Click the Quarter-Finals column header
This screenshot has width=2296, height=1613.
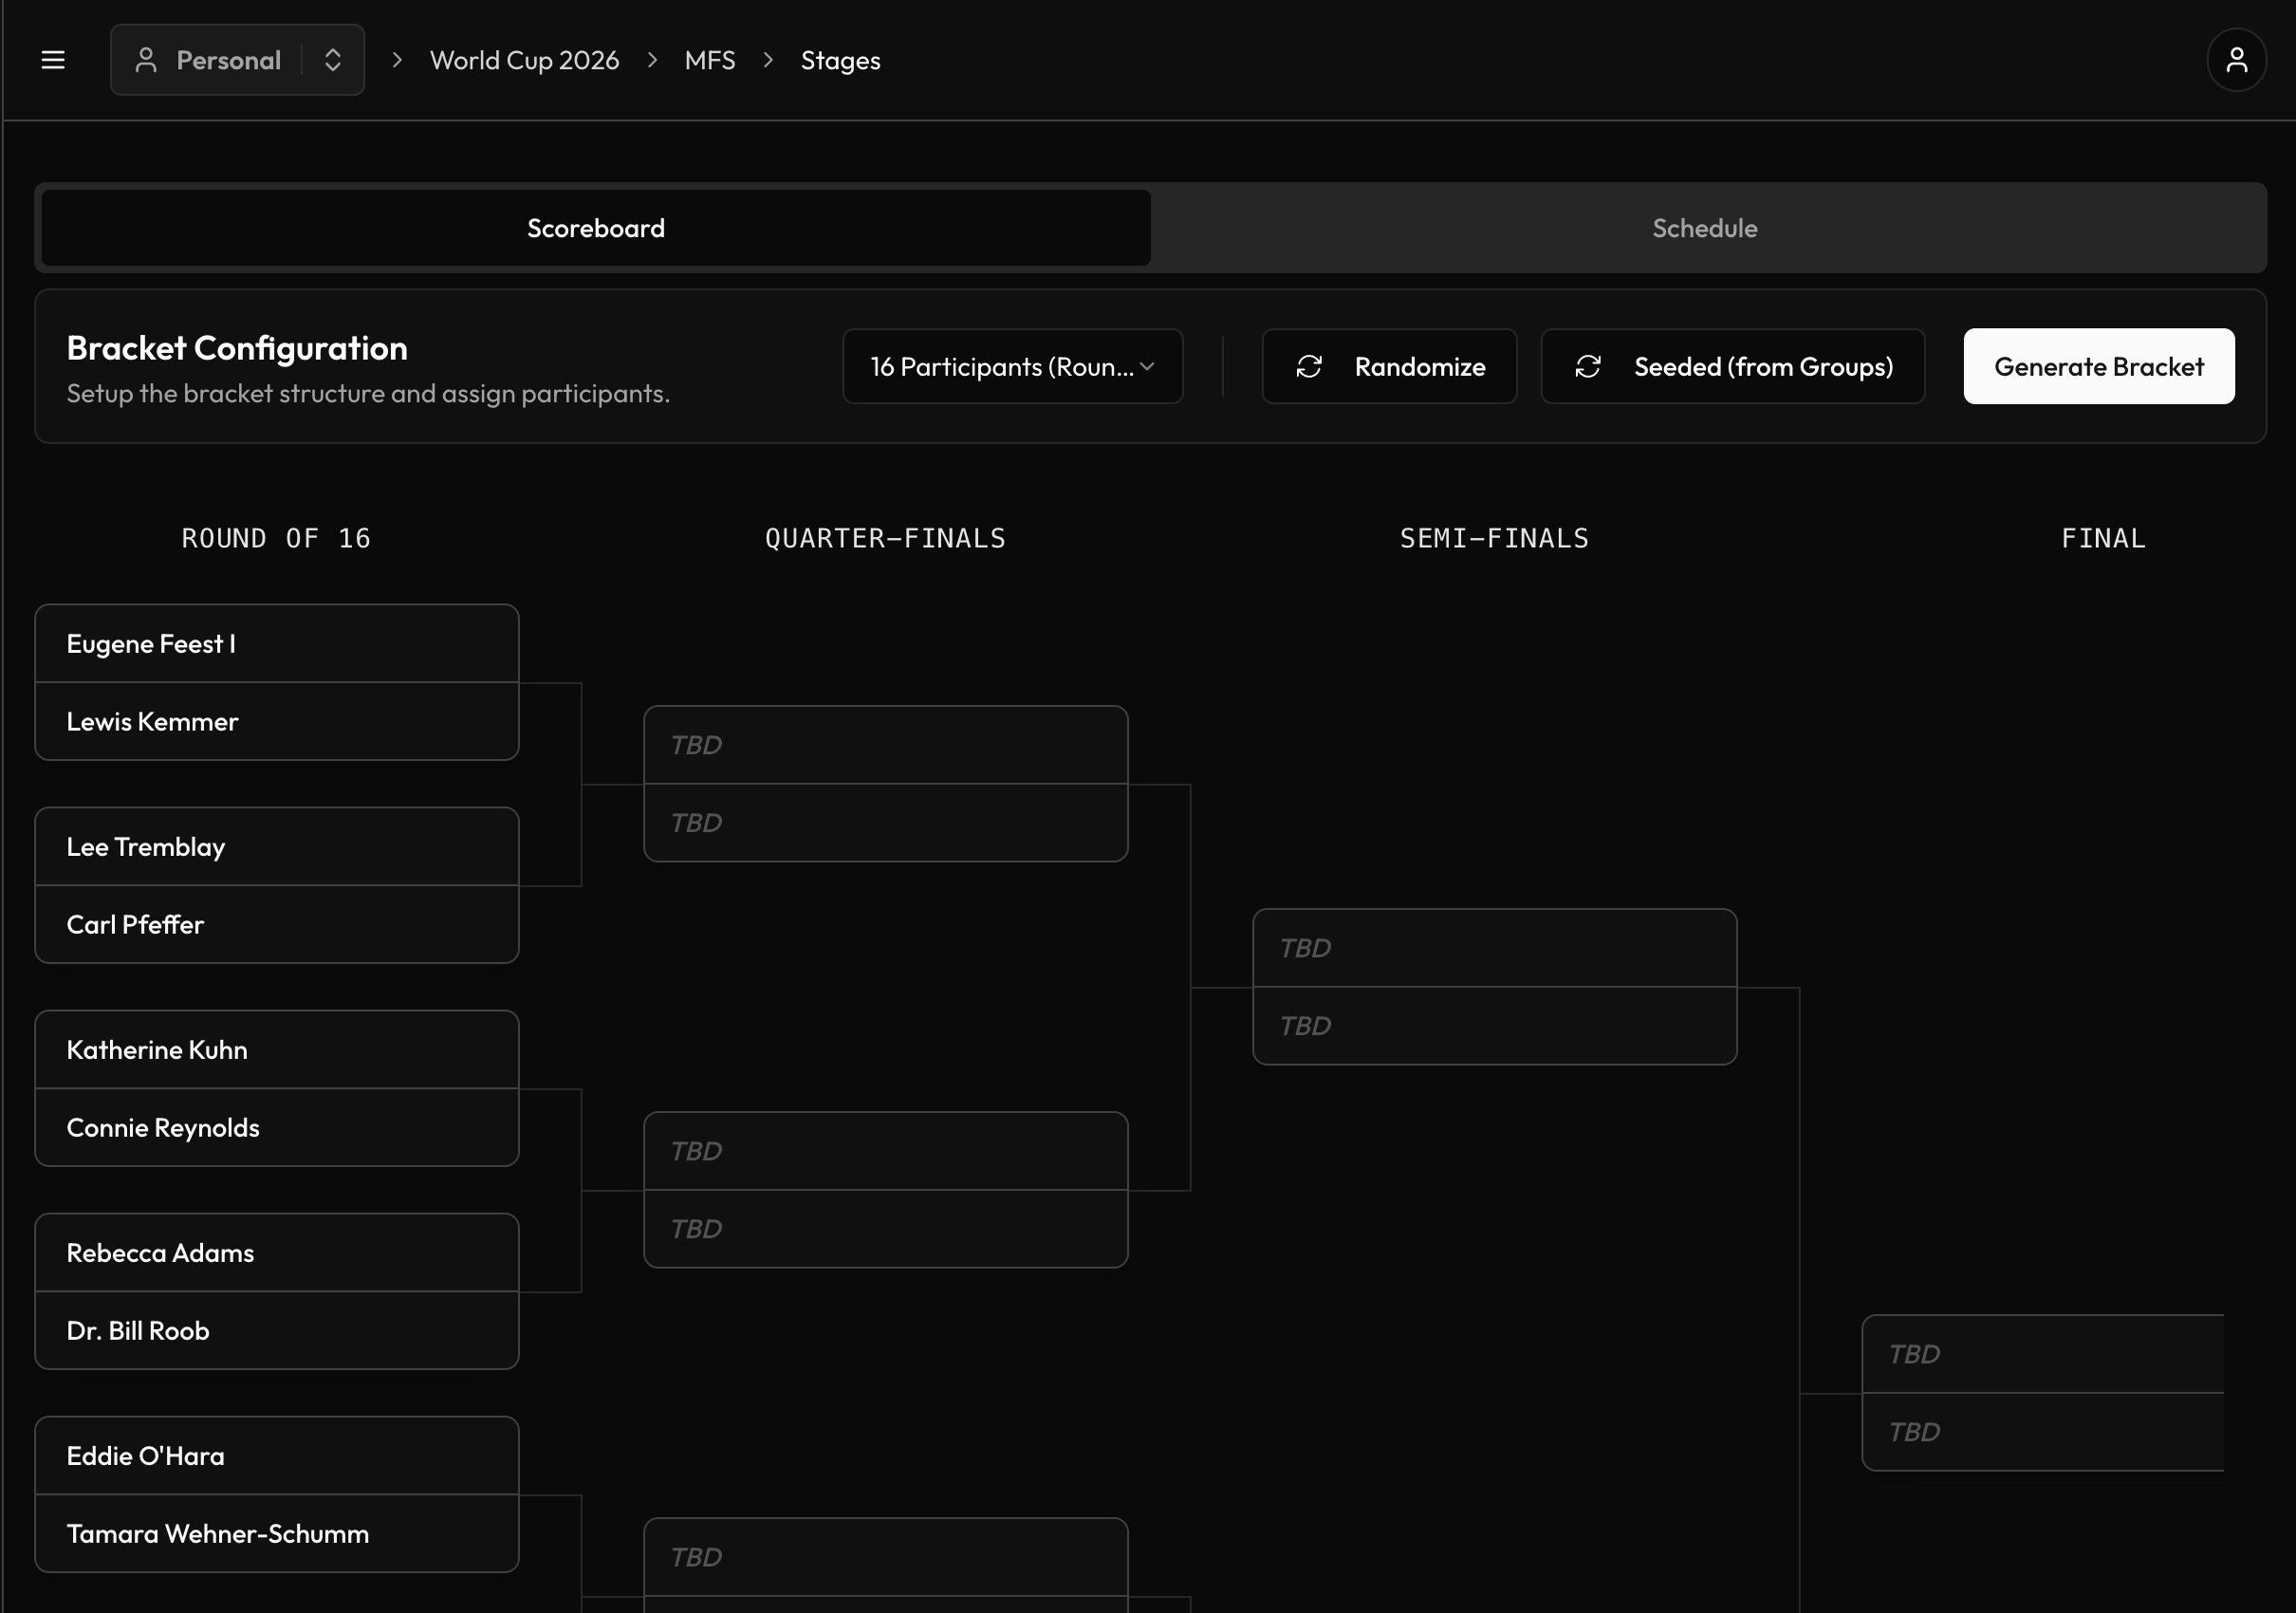click(x=885, y=539)
